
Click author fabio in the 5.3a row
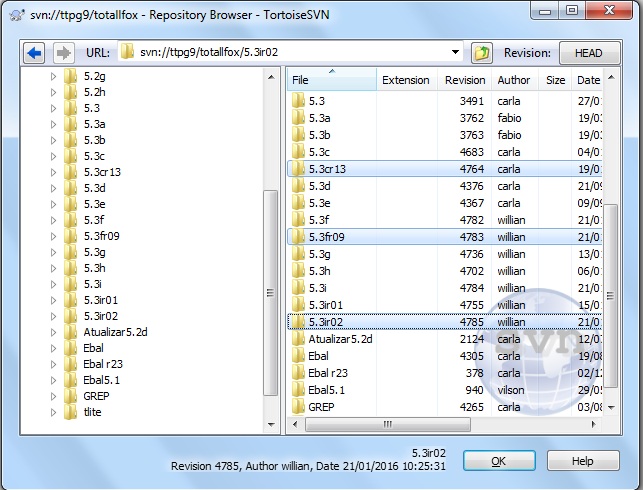(509, 118)
